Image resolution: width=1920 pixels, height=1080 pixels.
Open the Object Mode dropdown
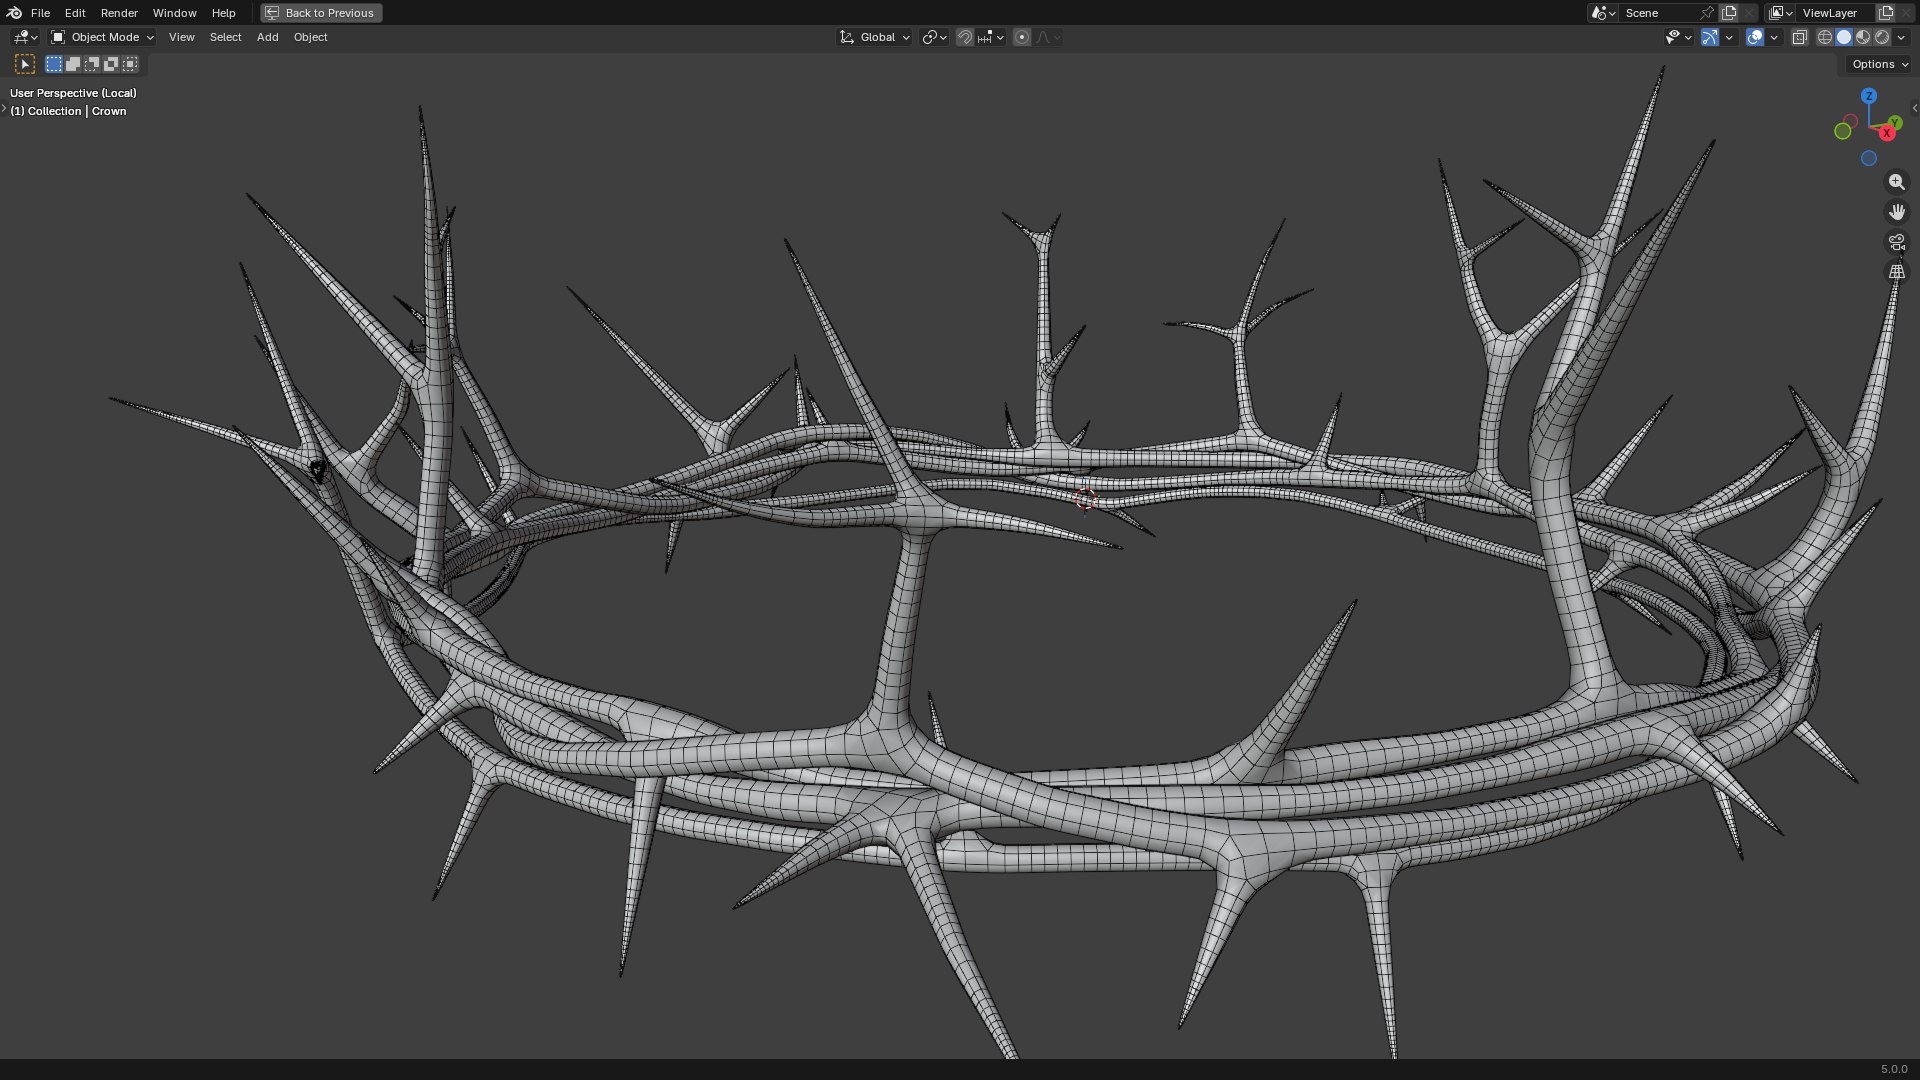pyautogui.click(x=102, y=37)
